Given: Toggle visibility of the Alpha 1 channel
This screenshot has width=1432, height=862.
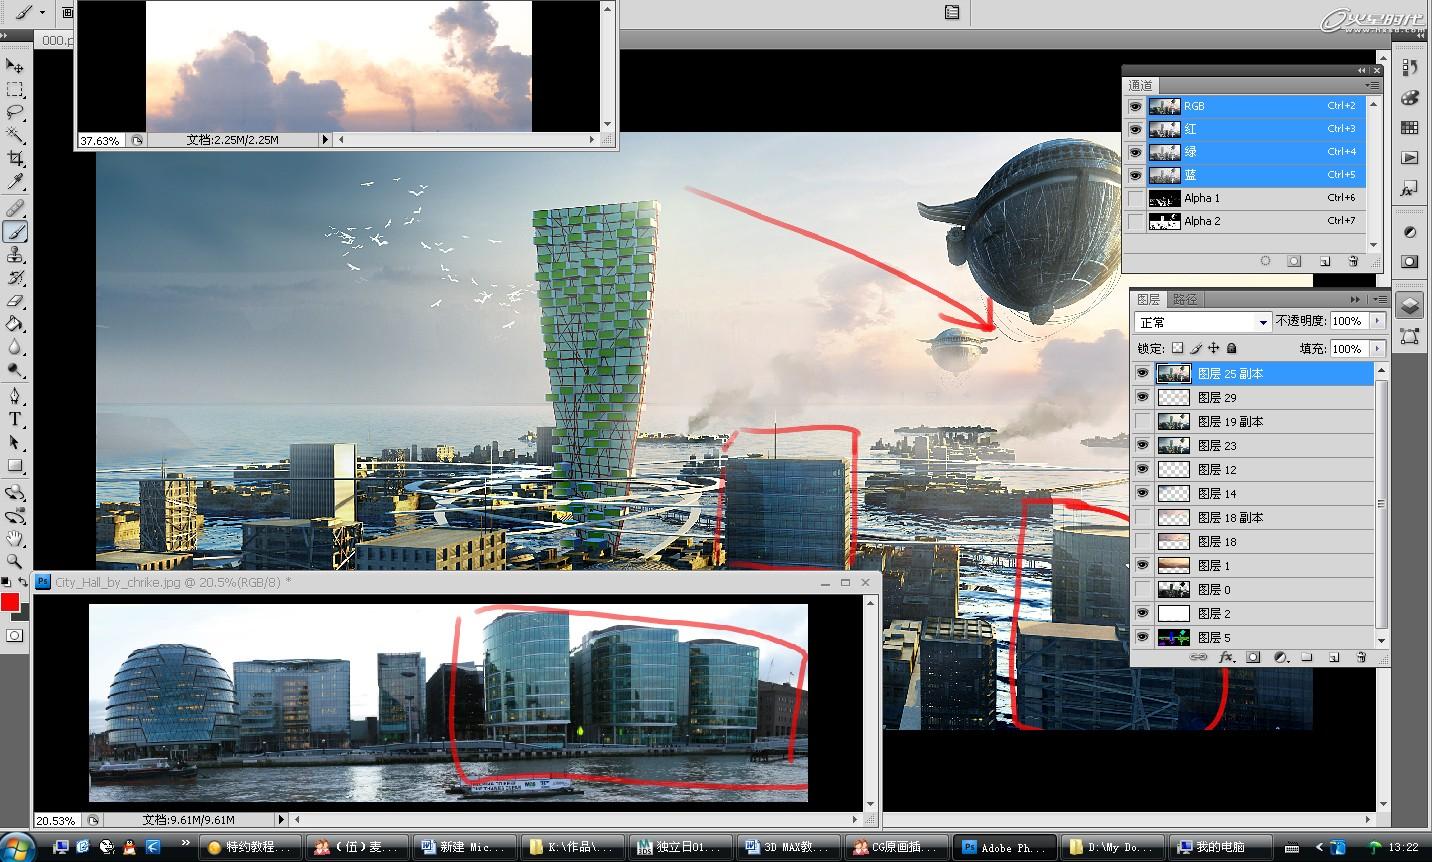Looking at the screenshot, I should coord(1137,198).
